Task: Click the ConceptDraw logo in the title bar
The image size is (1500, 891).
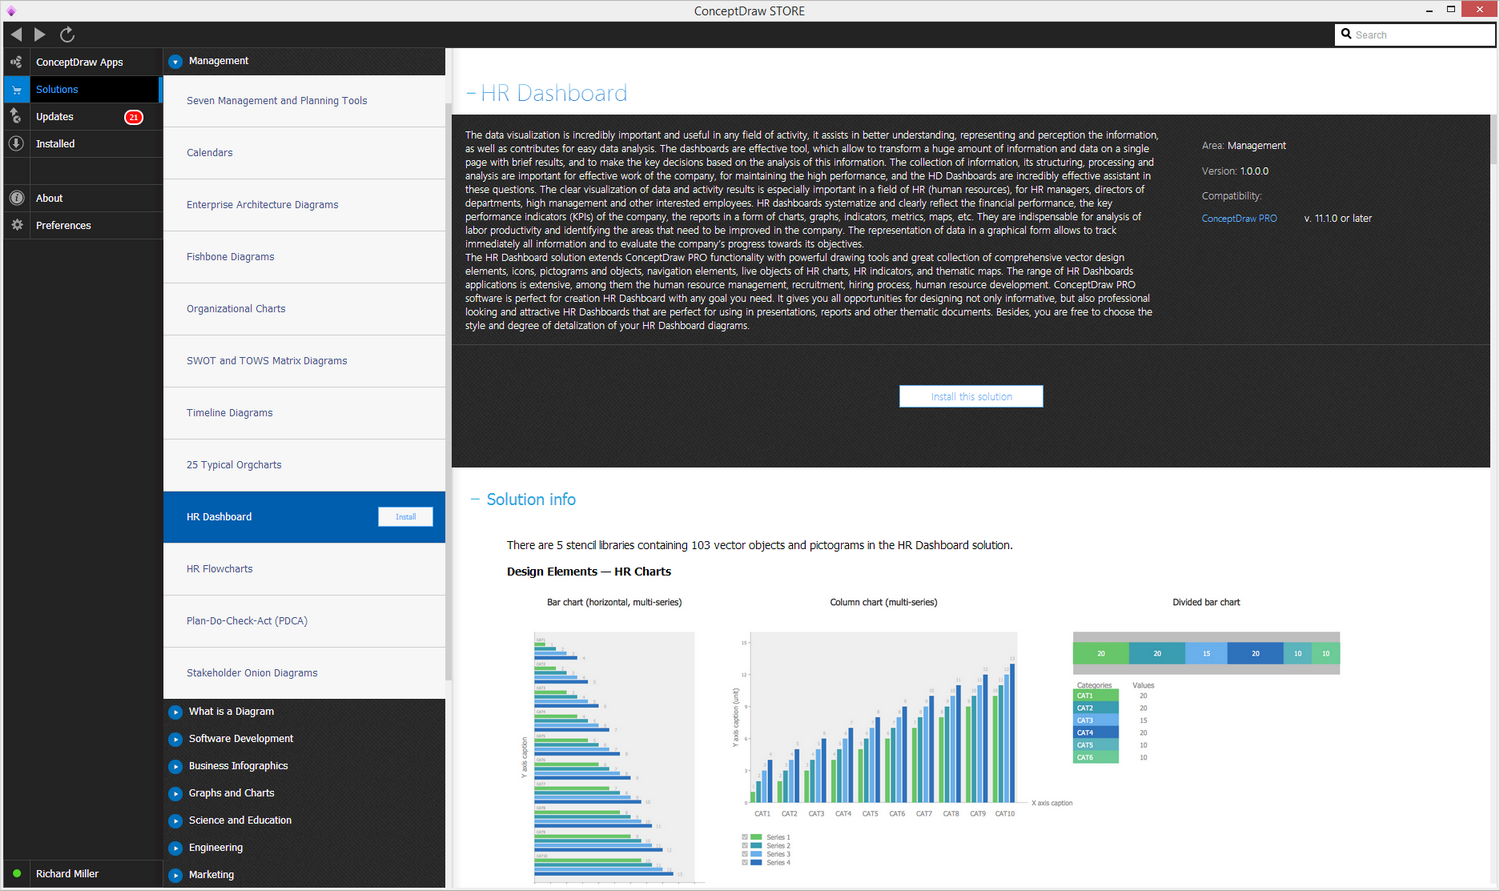Action: click(11, 11)
